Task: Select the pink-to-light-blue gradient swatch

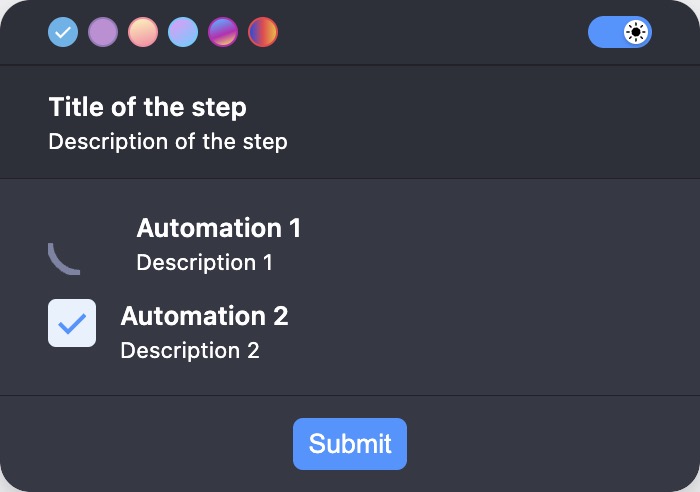Action: pyautogui.click(x=183, y=32)
